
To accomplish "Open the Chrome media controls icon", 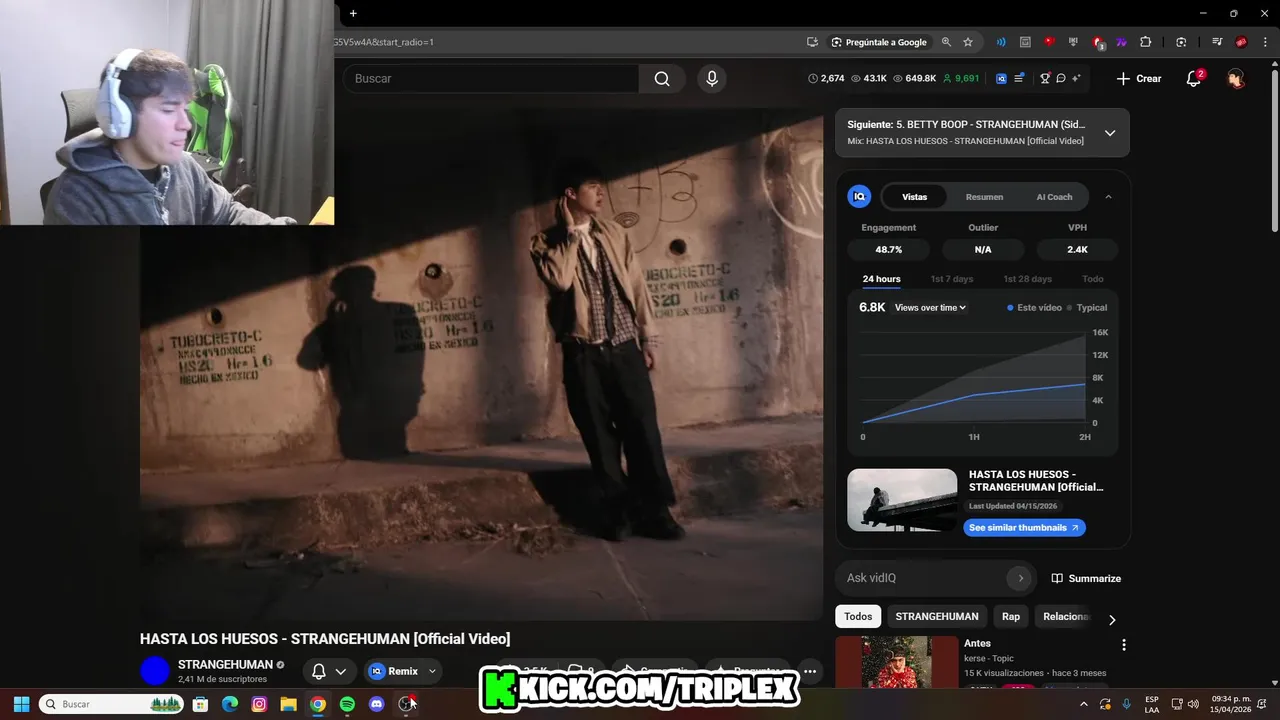I will (1217, 42).
